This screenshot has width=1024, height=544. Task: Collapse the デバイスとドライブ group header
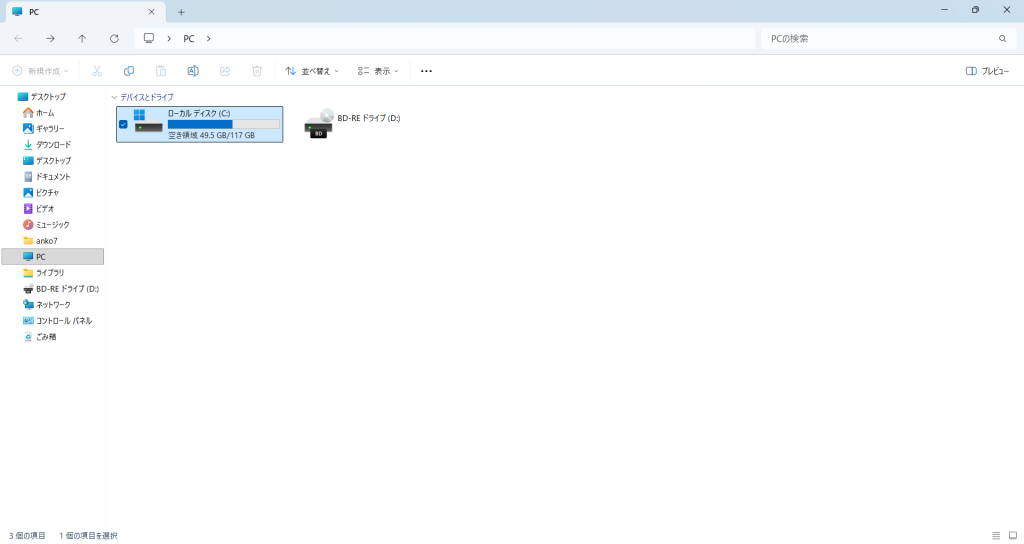[114, 97]
